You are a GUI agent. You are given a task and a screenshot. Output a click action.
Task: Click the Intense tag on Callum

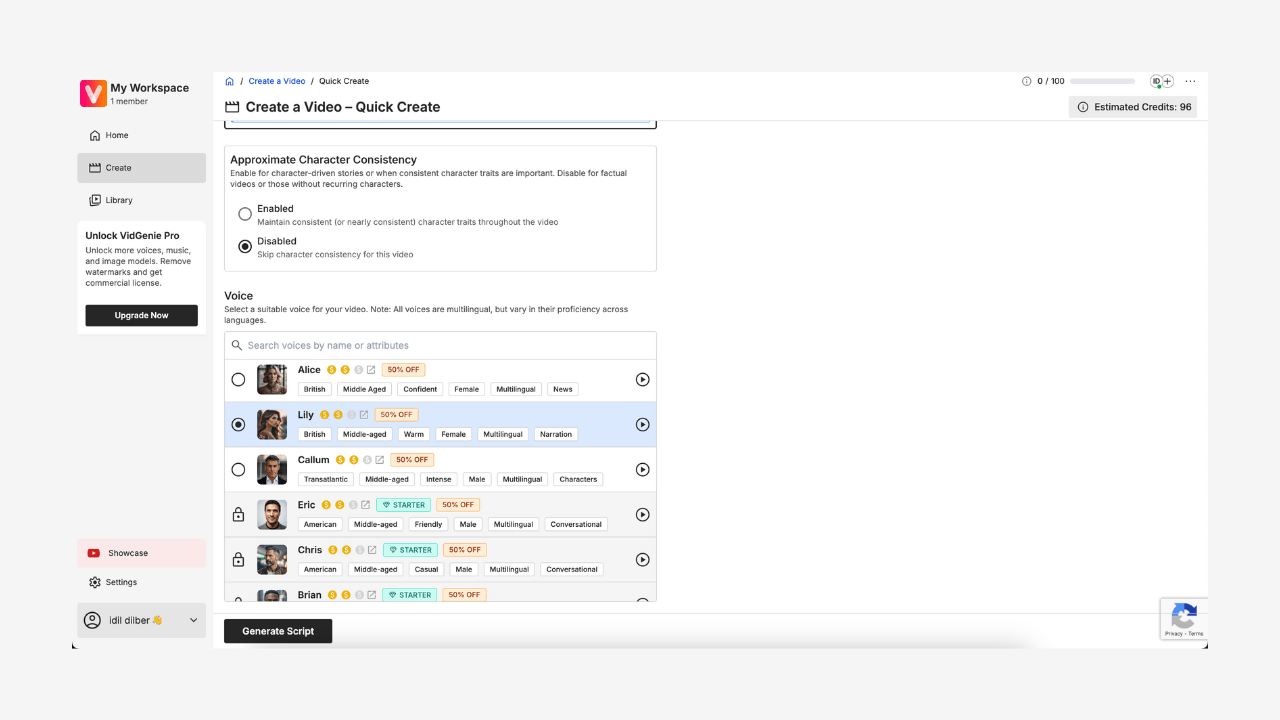tap(439, 479)
